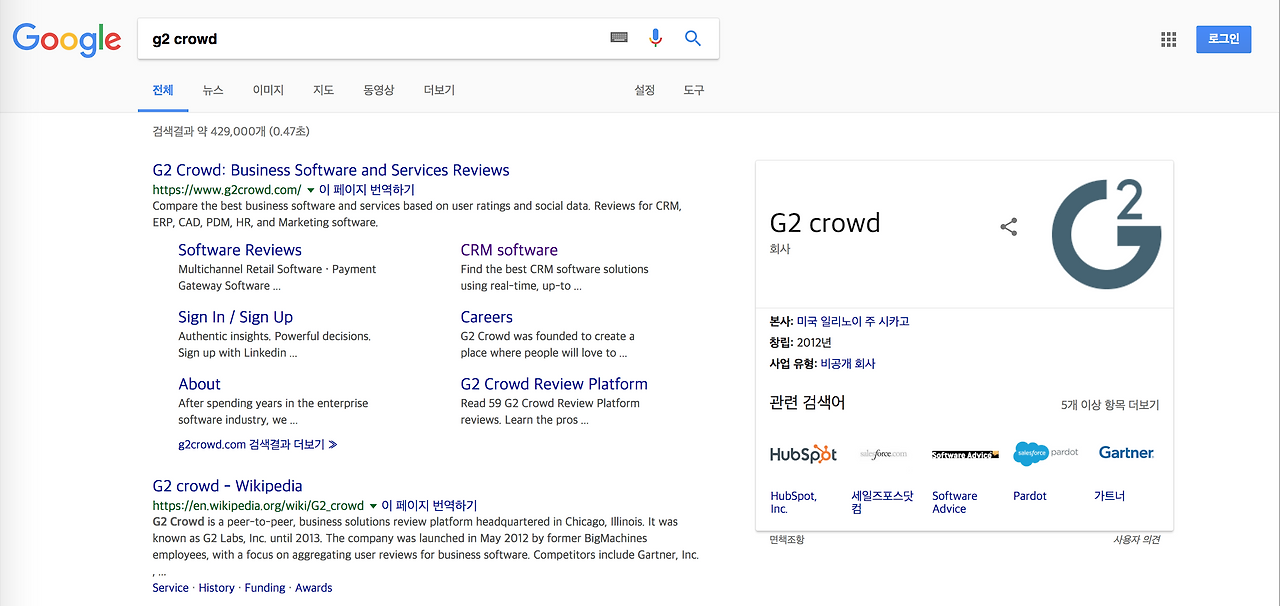The width and height of the screenshot is (1280, 606).
Task: Open the 도구 menu
Action: tap(694, 90)
